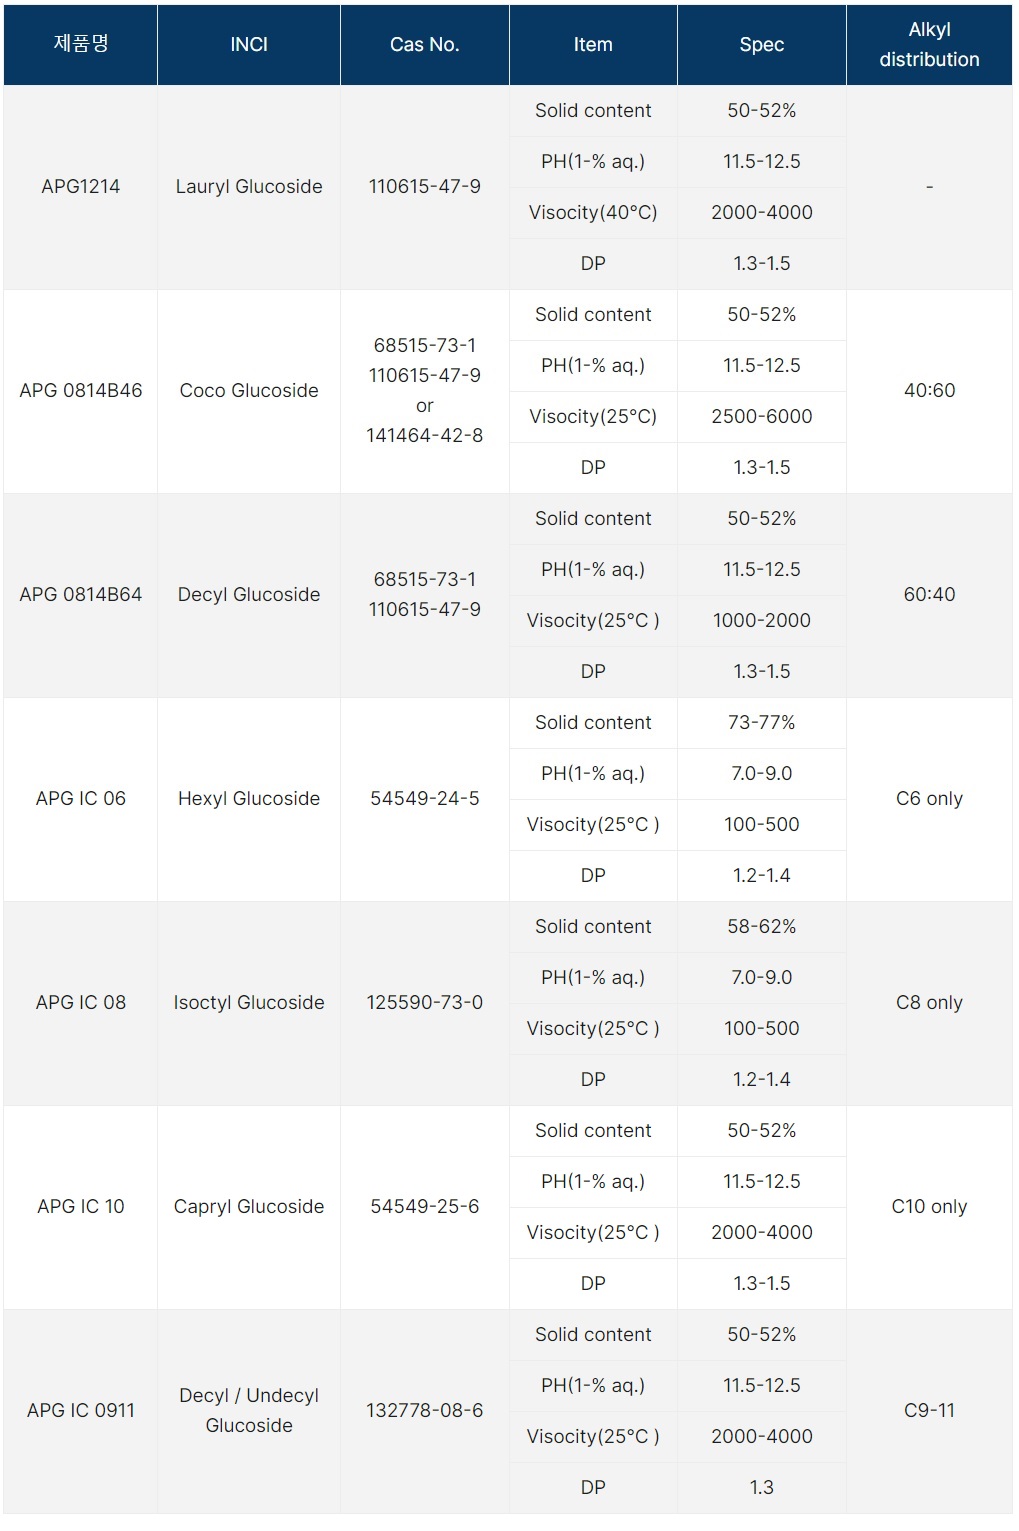Select the Alkyl distribution header cell
1019x1531 pixels.
(929, 44)
